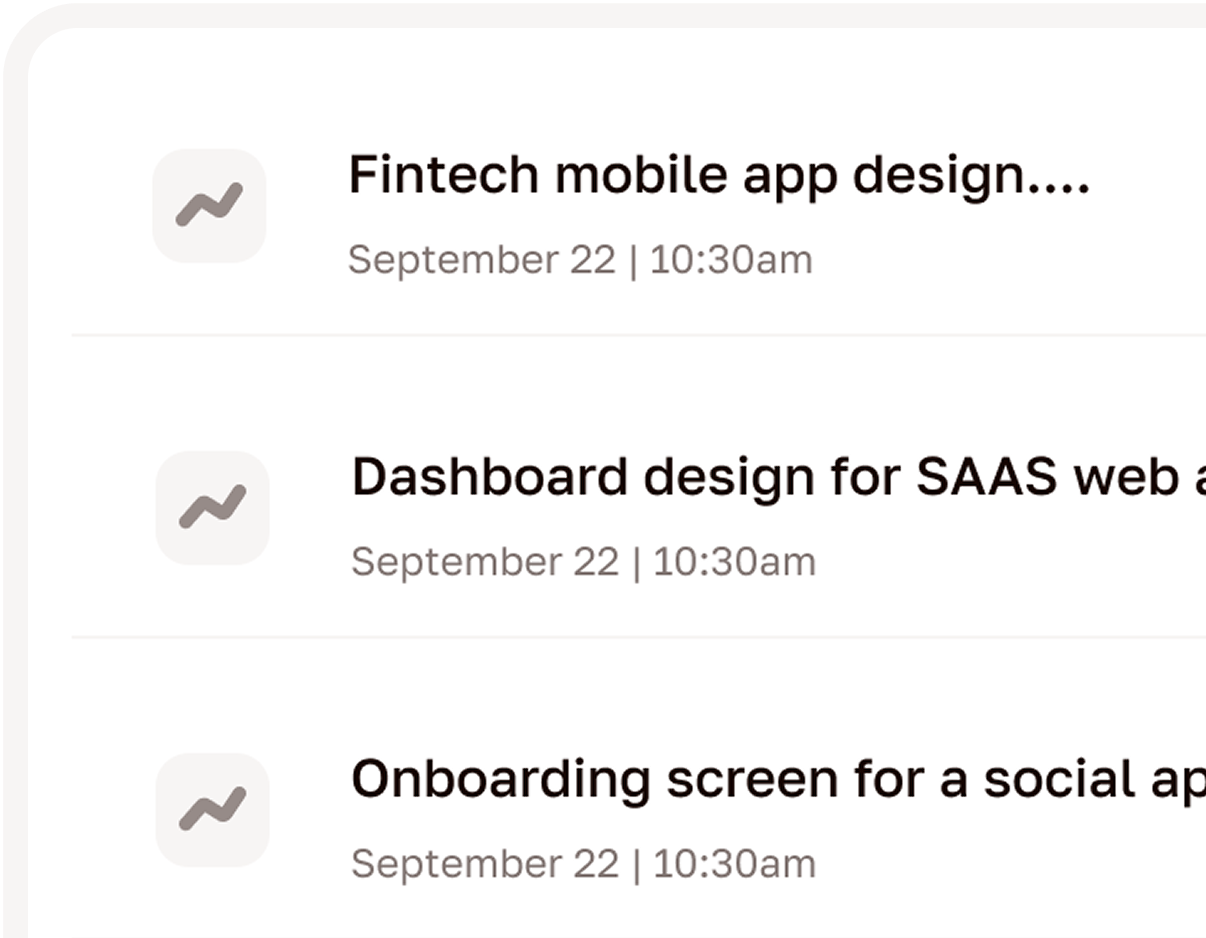Image resolution: width=1206 pixels, height=938 pixels.
Task: Open the zigzag icon beside Onboarding screen
Action: coord(212,809)
